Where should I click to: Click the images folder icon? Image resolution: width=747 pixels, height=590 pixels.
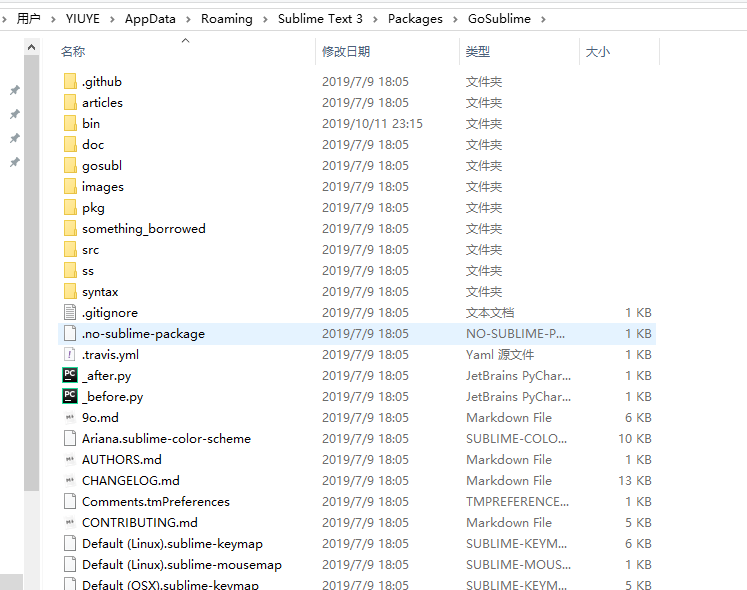click(x=70, y=186)
